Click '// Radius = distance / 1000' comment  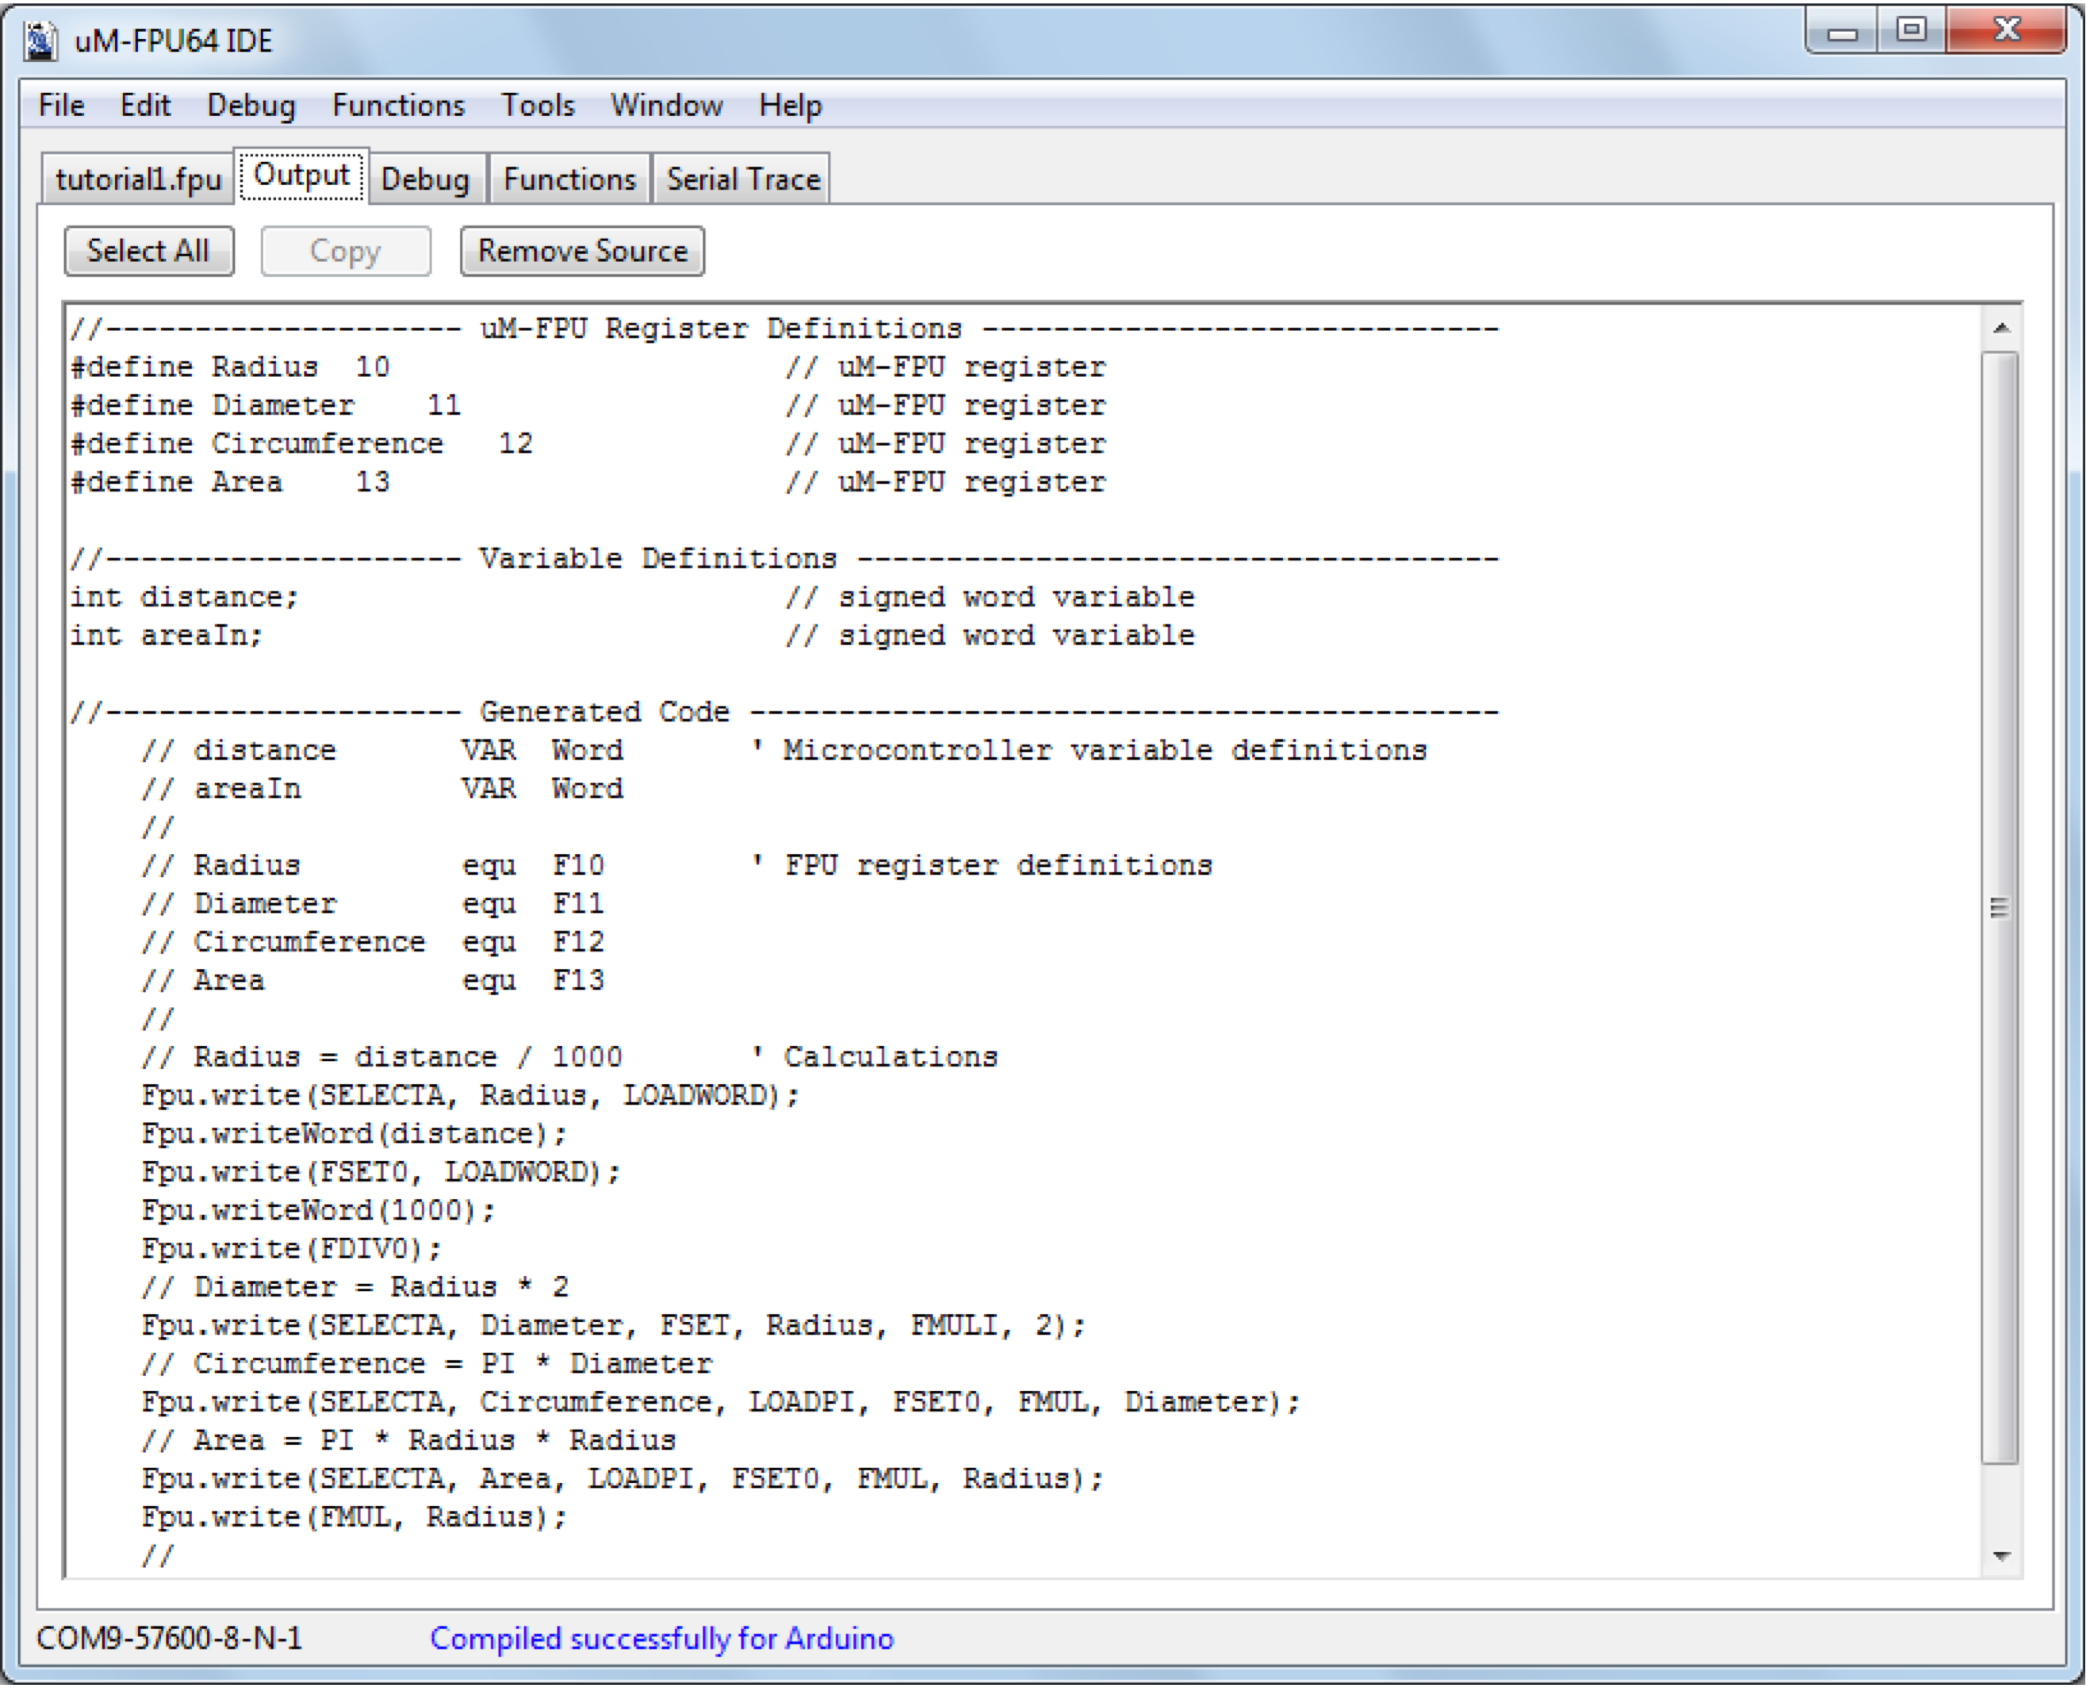pyautogui.click(x=569, y=1057)
